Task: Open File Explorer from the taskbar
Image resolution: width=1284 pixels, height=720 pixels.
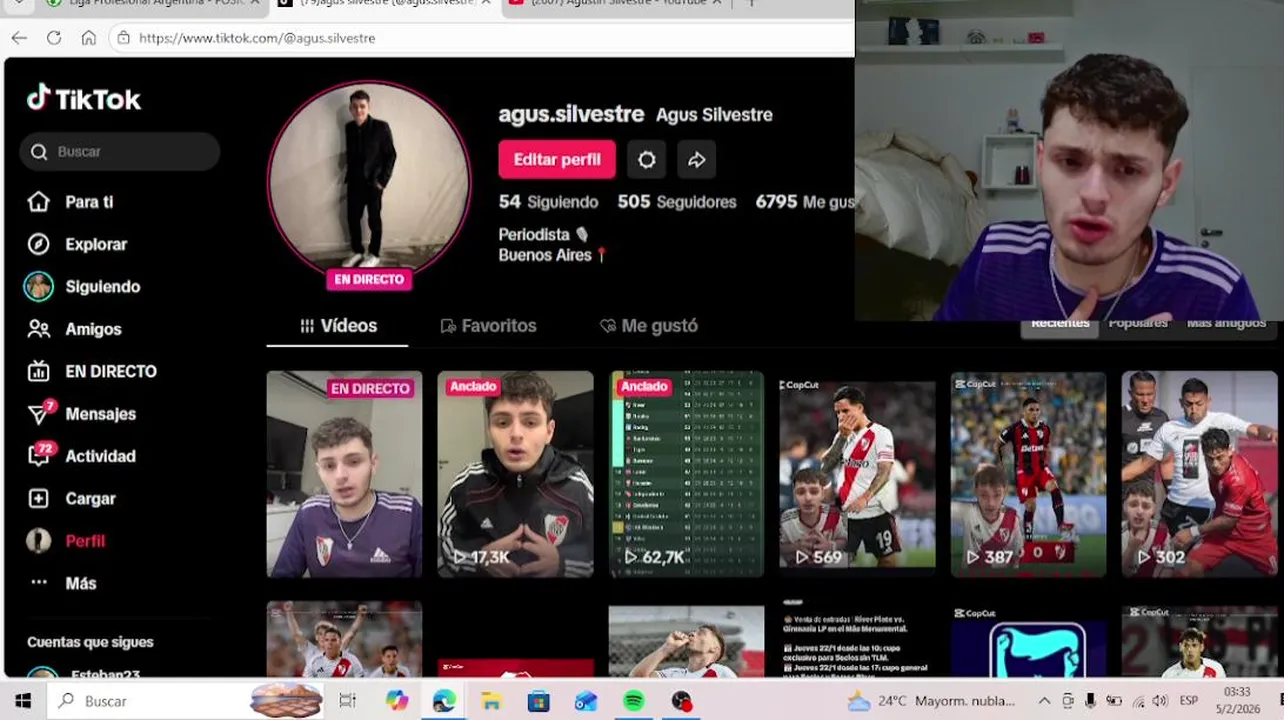Action: coord(491,701)
